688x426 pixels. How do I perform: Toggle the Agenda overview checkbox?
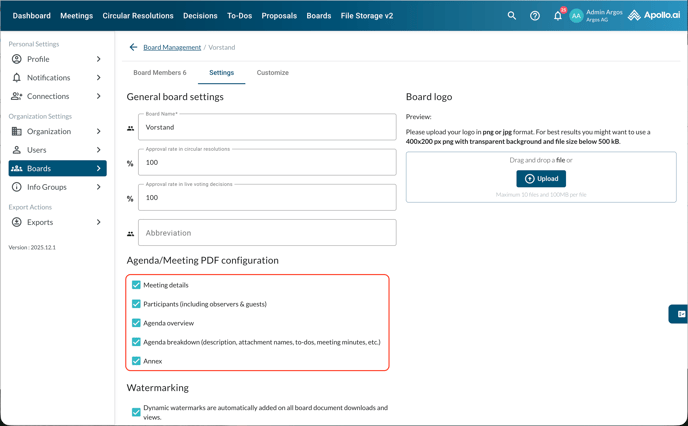[137, 323]
